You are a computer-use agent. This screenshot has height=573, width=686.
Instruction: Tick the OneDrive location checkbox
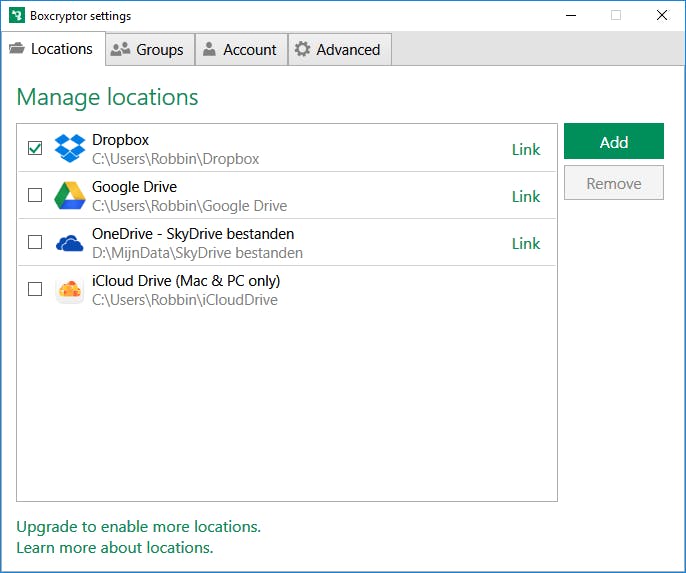click(35, 242)
